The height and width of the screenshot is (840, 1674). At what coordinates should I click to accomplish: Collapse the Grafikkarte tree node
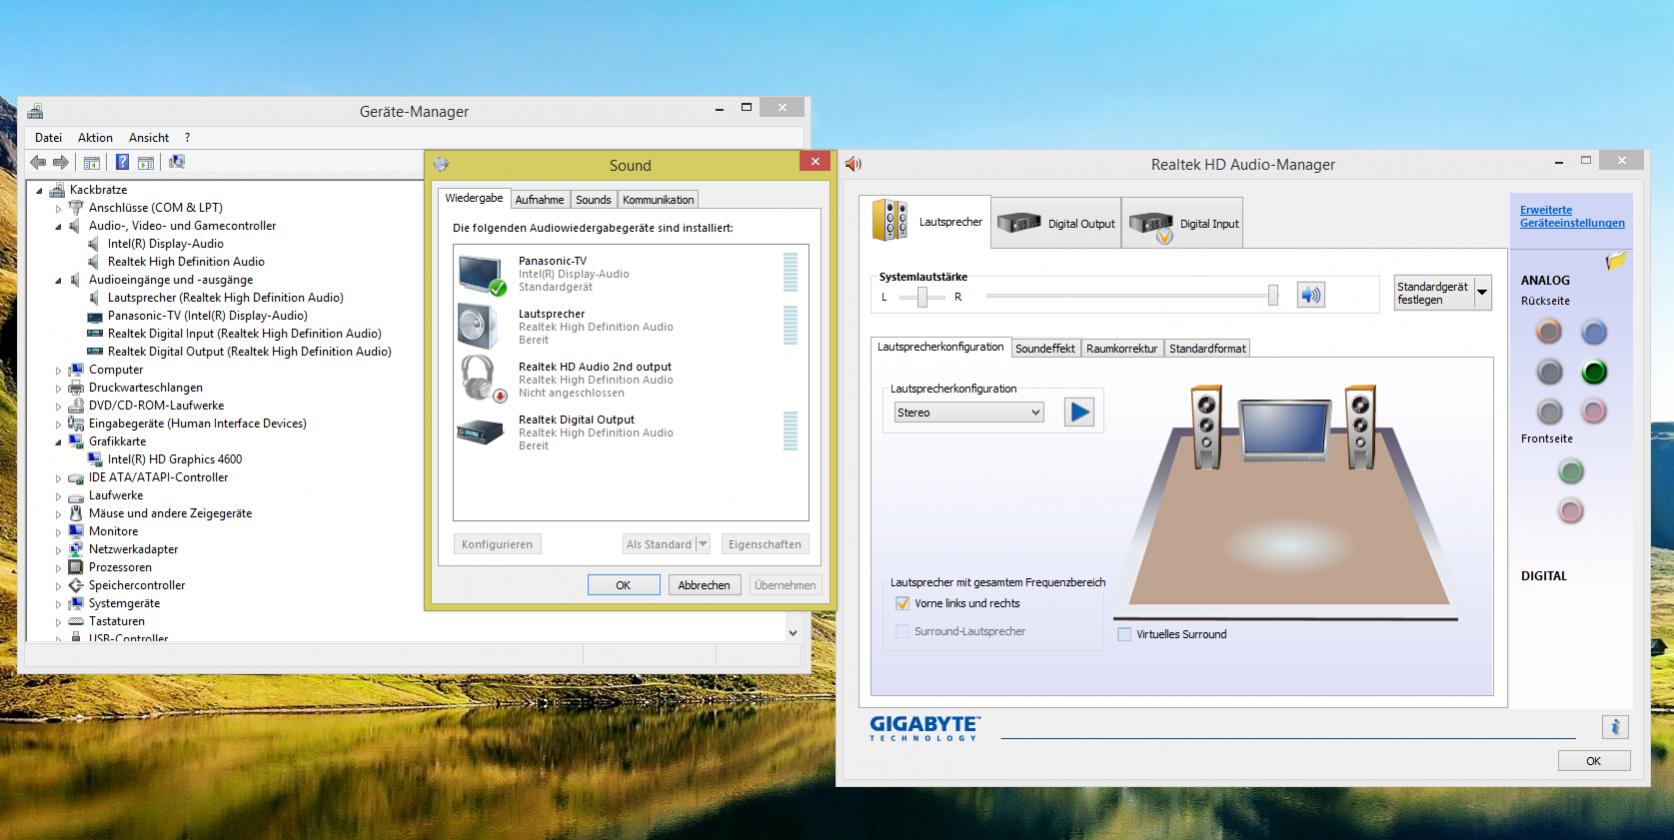58,442
